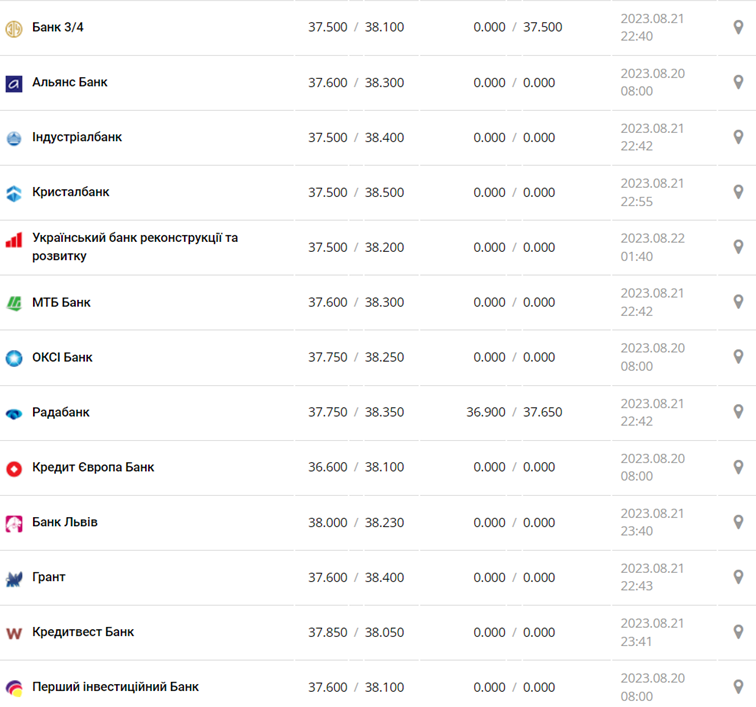The height and width of the screenshot is (707, 756).
Task: Click Кредитвест Банк map pin
Action: click(x=738, y=632)
